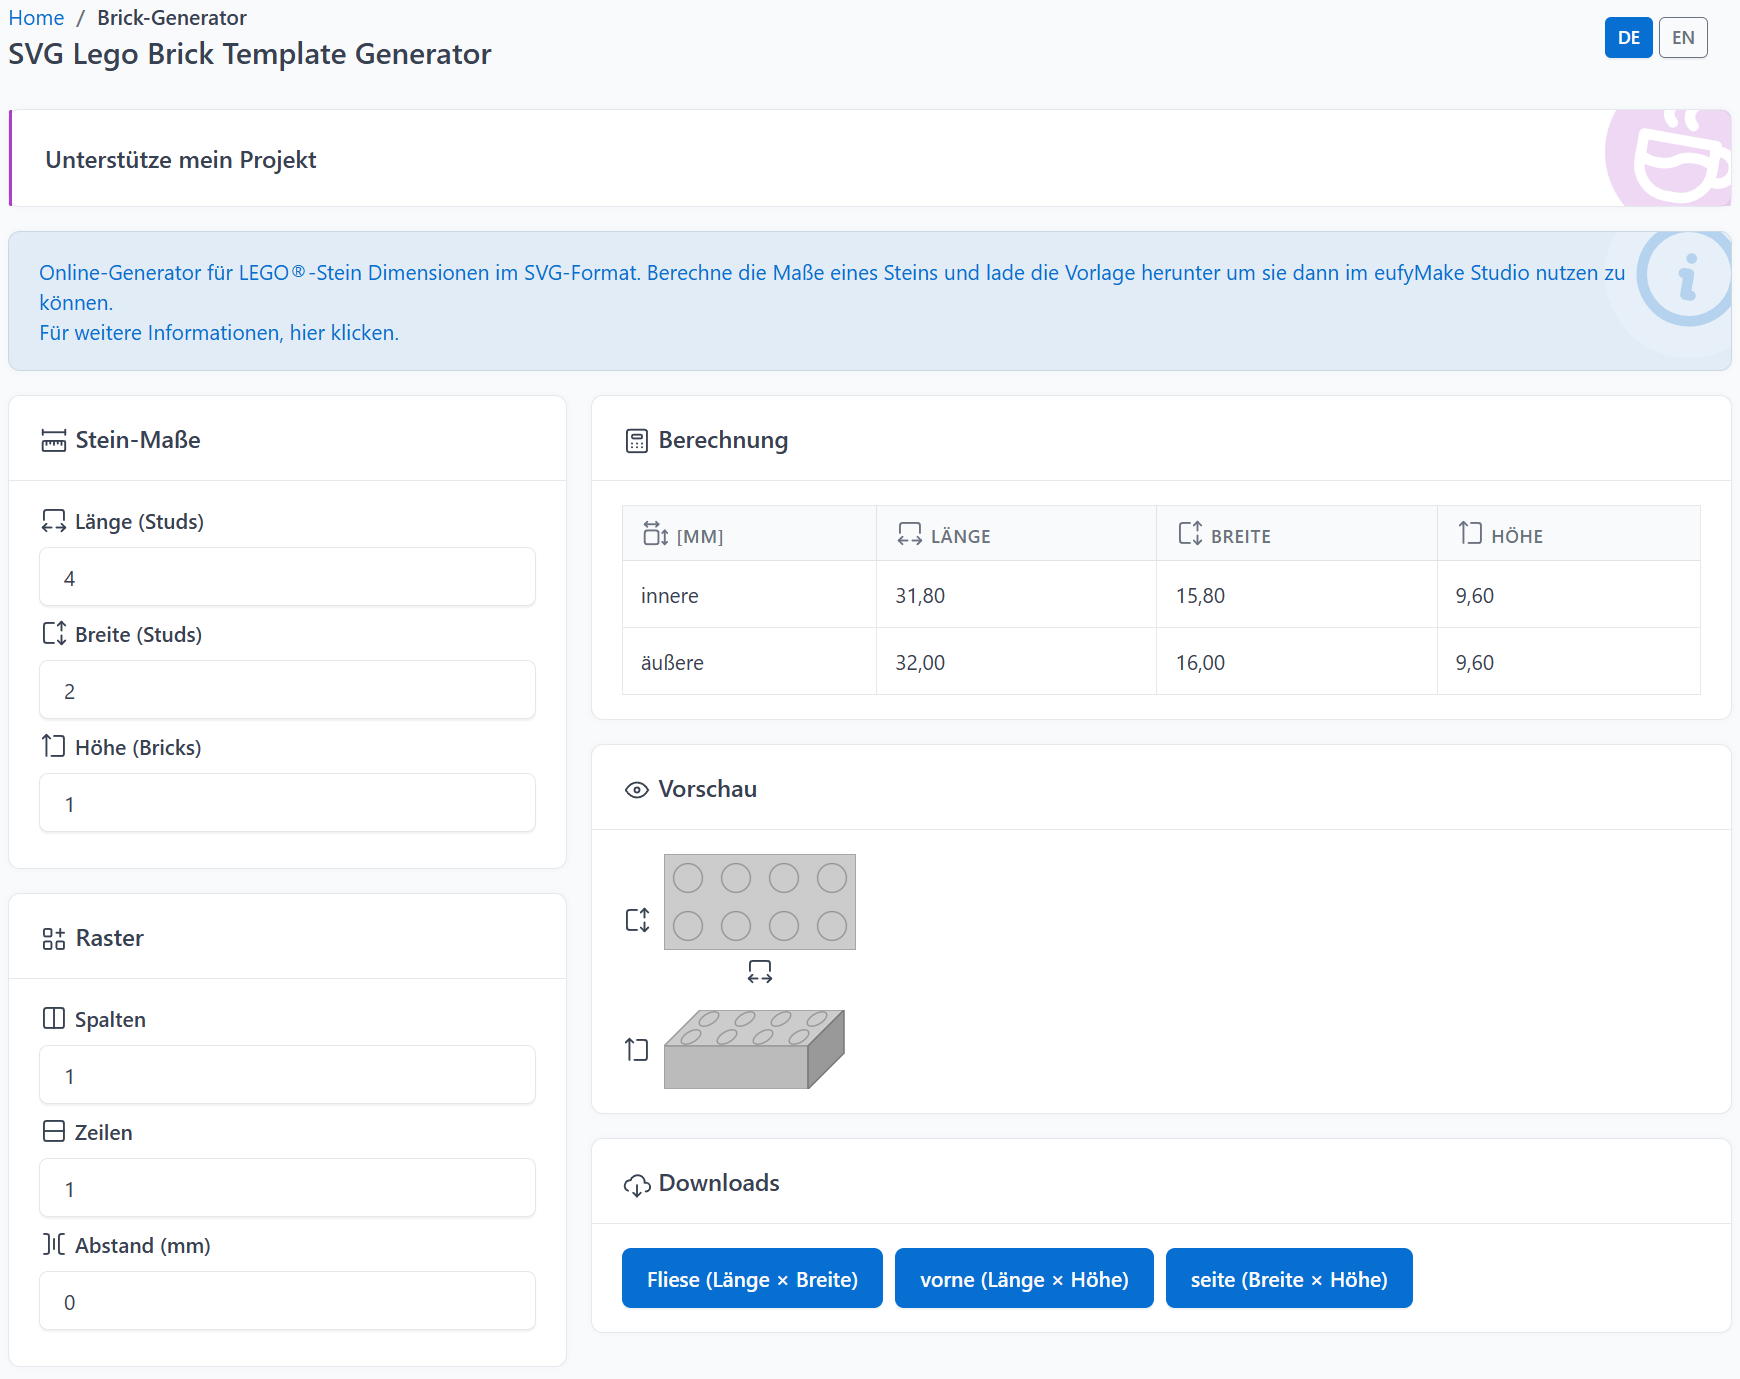Download vorne (Länge × Höhe) template
The height and width of the screenshot is (1379, 1740).
(x=1024, y=1278)
